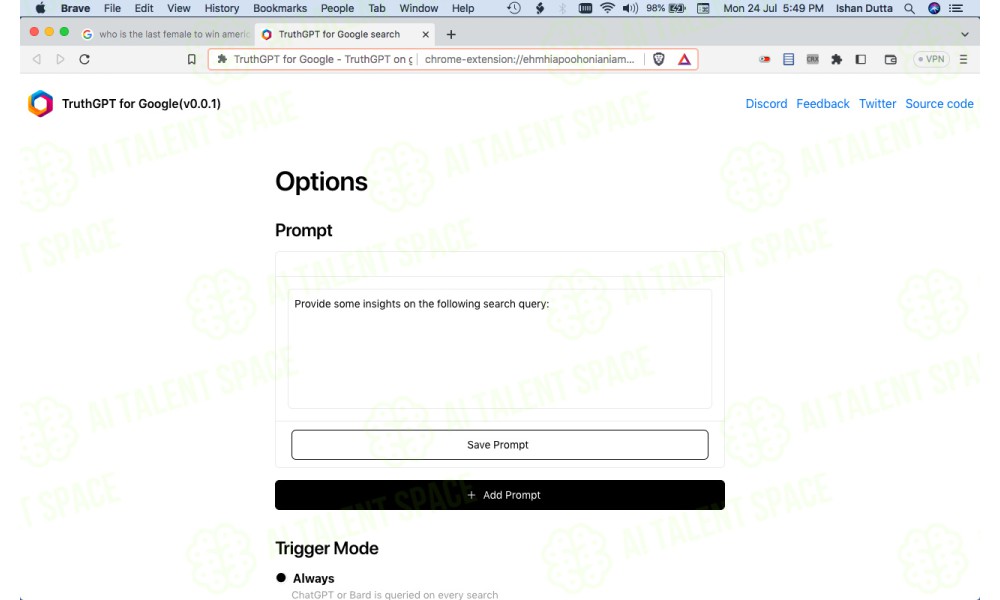Click the blue reader list extension icon
The height and width of the screenshot is (600, 1000).
pos(788,59)
